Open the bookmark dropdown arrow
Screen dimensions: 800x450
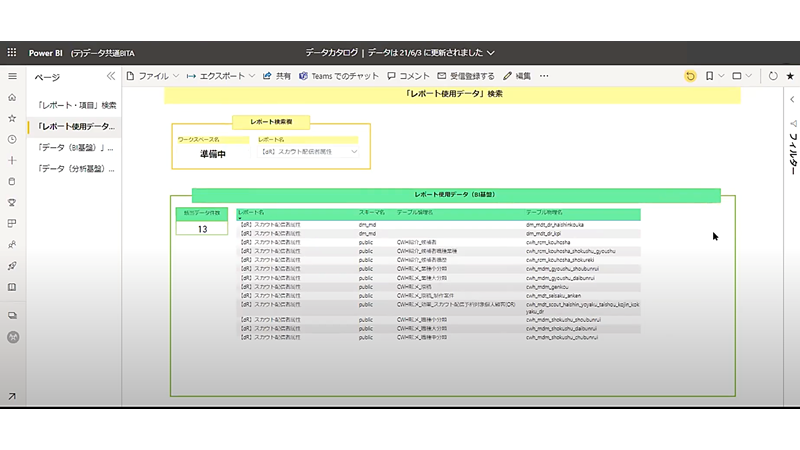pos(721,76)
